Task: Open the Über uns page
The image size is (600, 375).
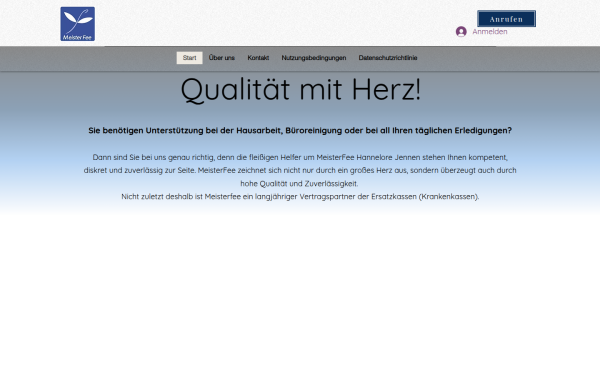Action: click(222, 58)
